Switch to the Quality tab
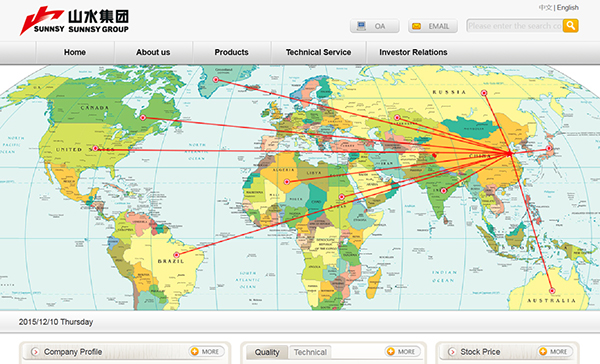This screenshot has width=600, height=364. (x=267, y=352)
